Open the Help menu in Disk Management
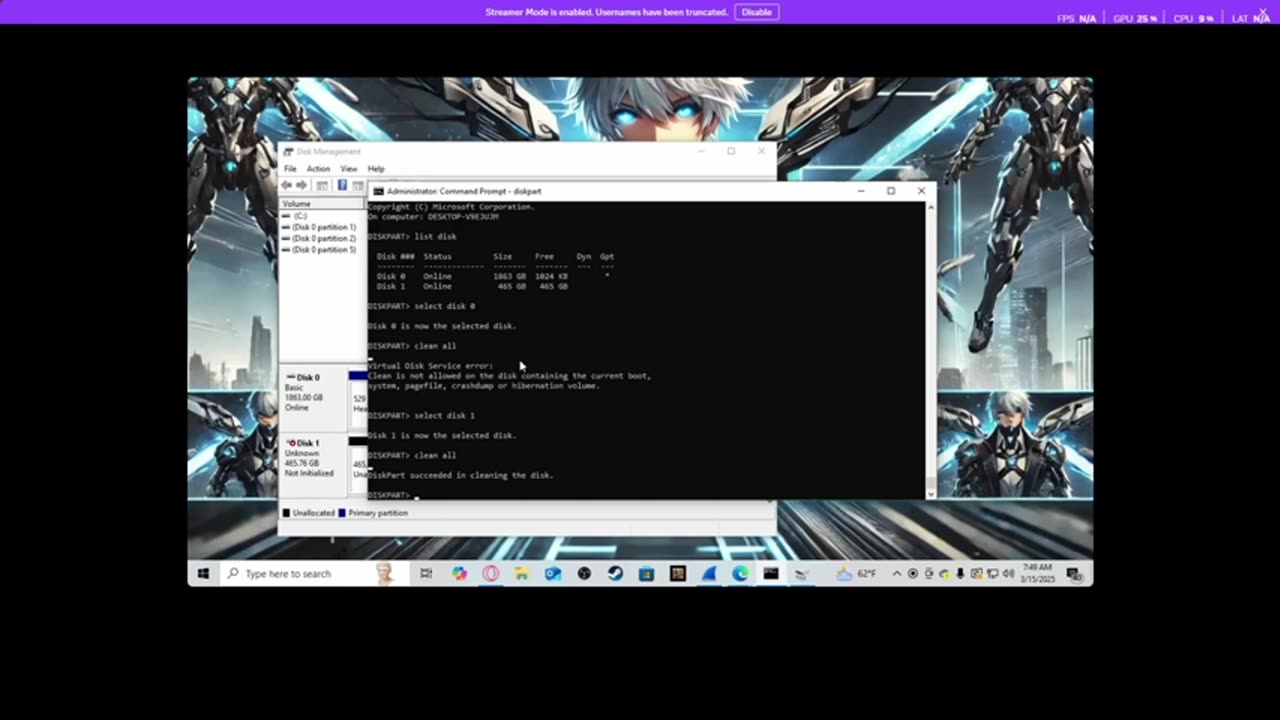Image resolution: width=1280 pixels, height=720 pixels. click(376, 169)
